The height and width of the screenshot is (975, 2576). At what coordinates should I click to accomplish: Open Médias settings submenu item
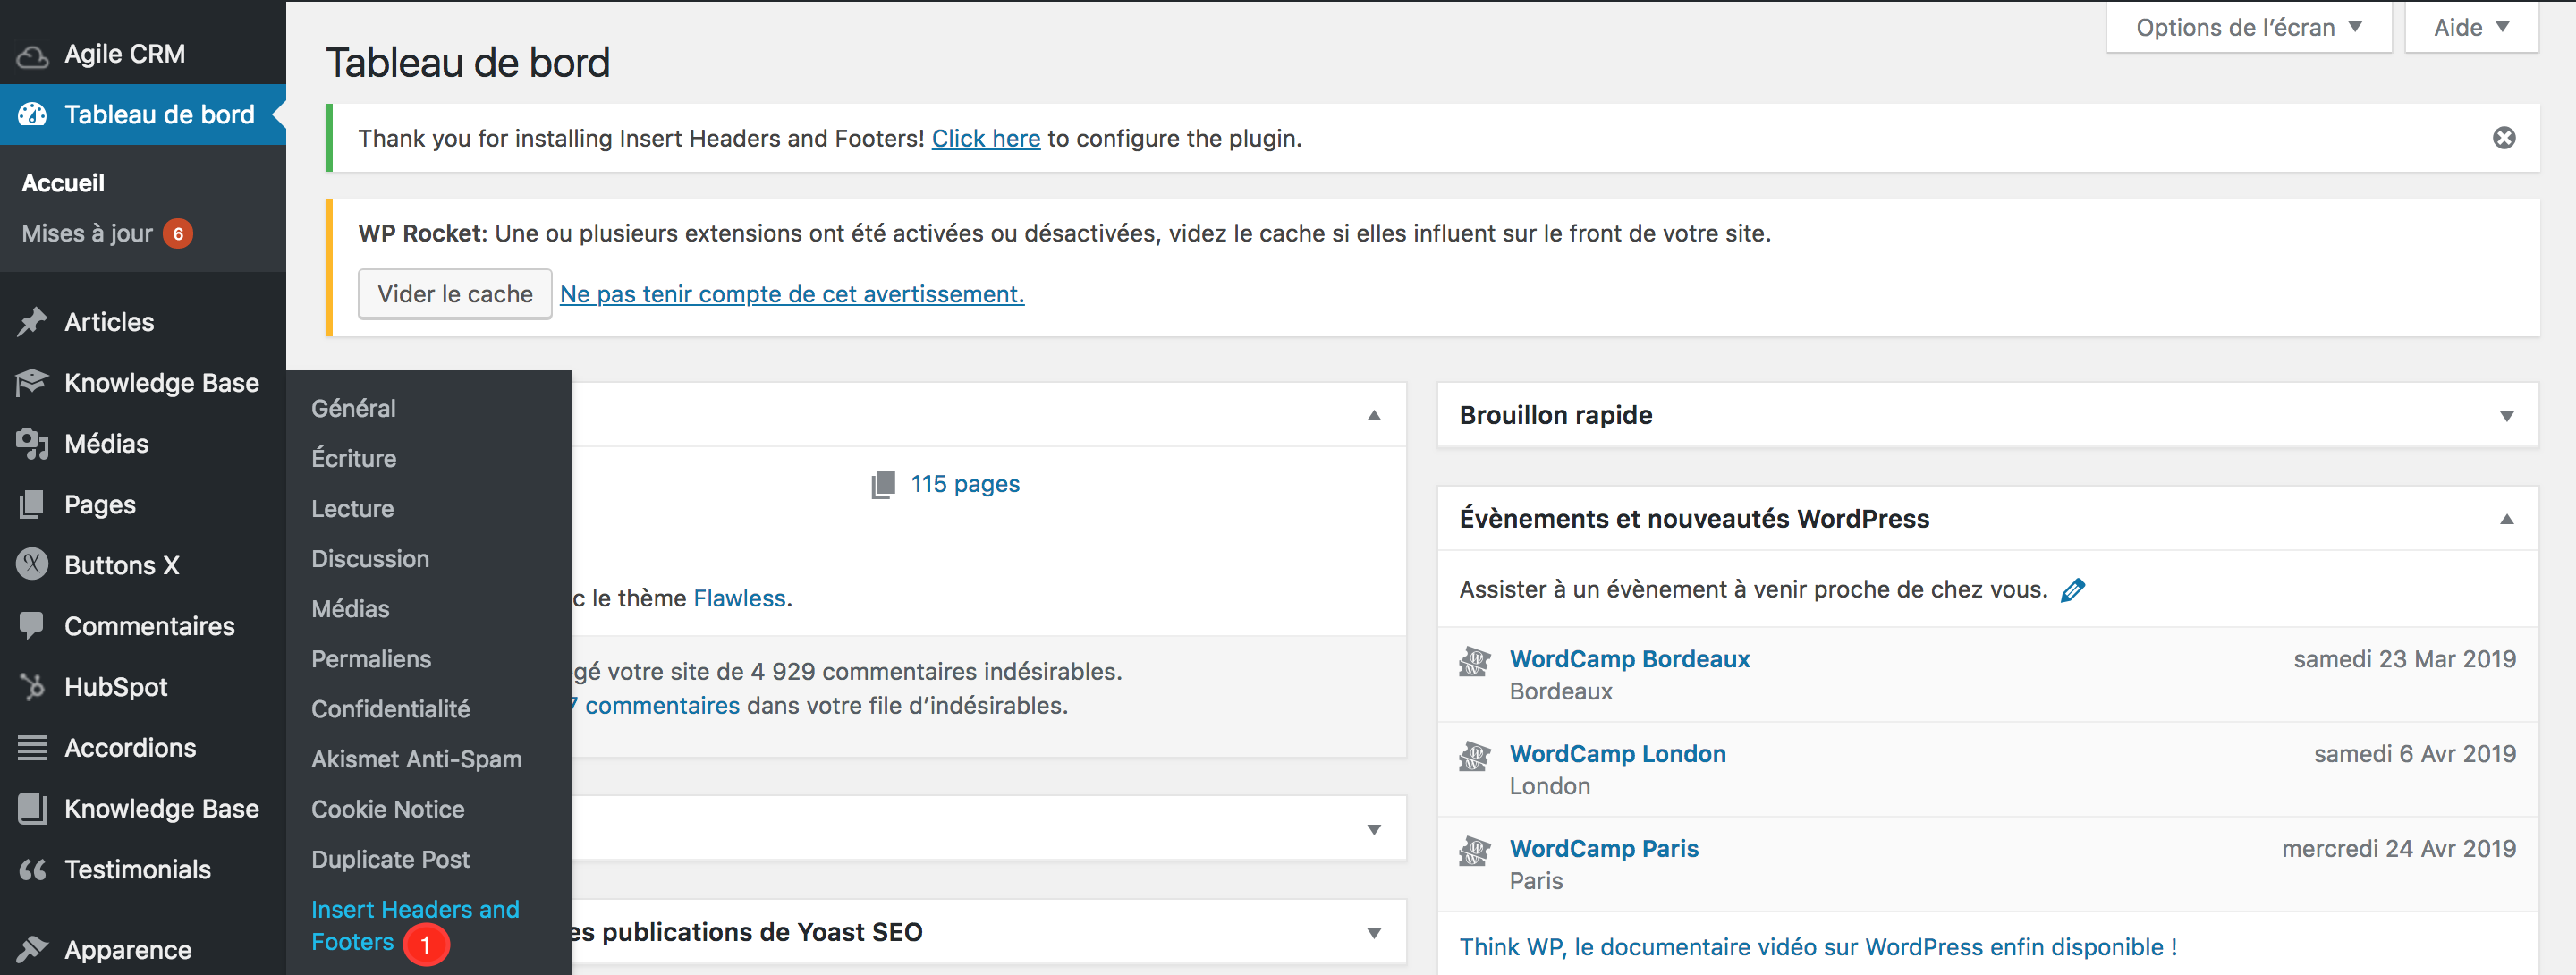(350, 608)
